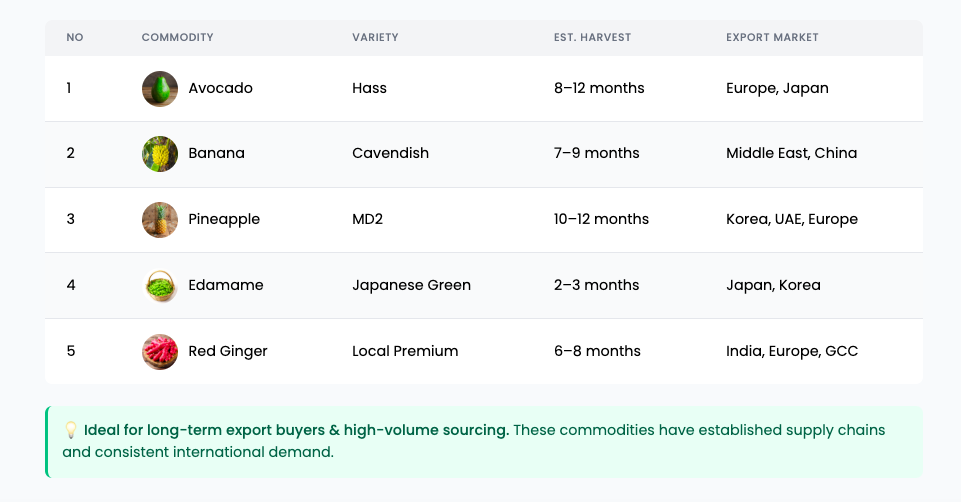Click the Est. Harvest column header
Image resolution: width=961 pixels, height=502 pixels.
592,37
